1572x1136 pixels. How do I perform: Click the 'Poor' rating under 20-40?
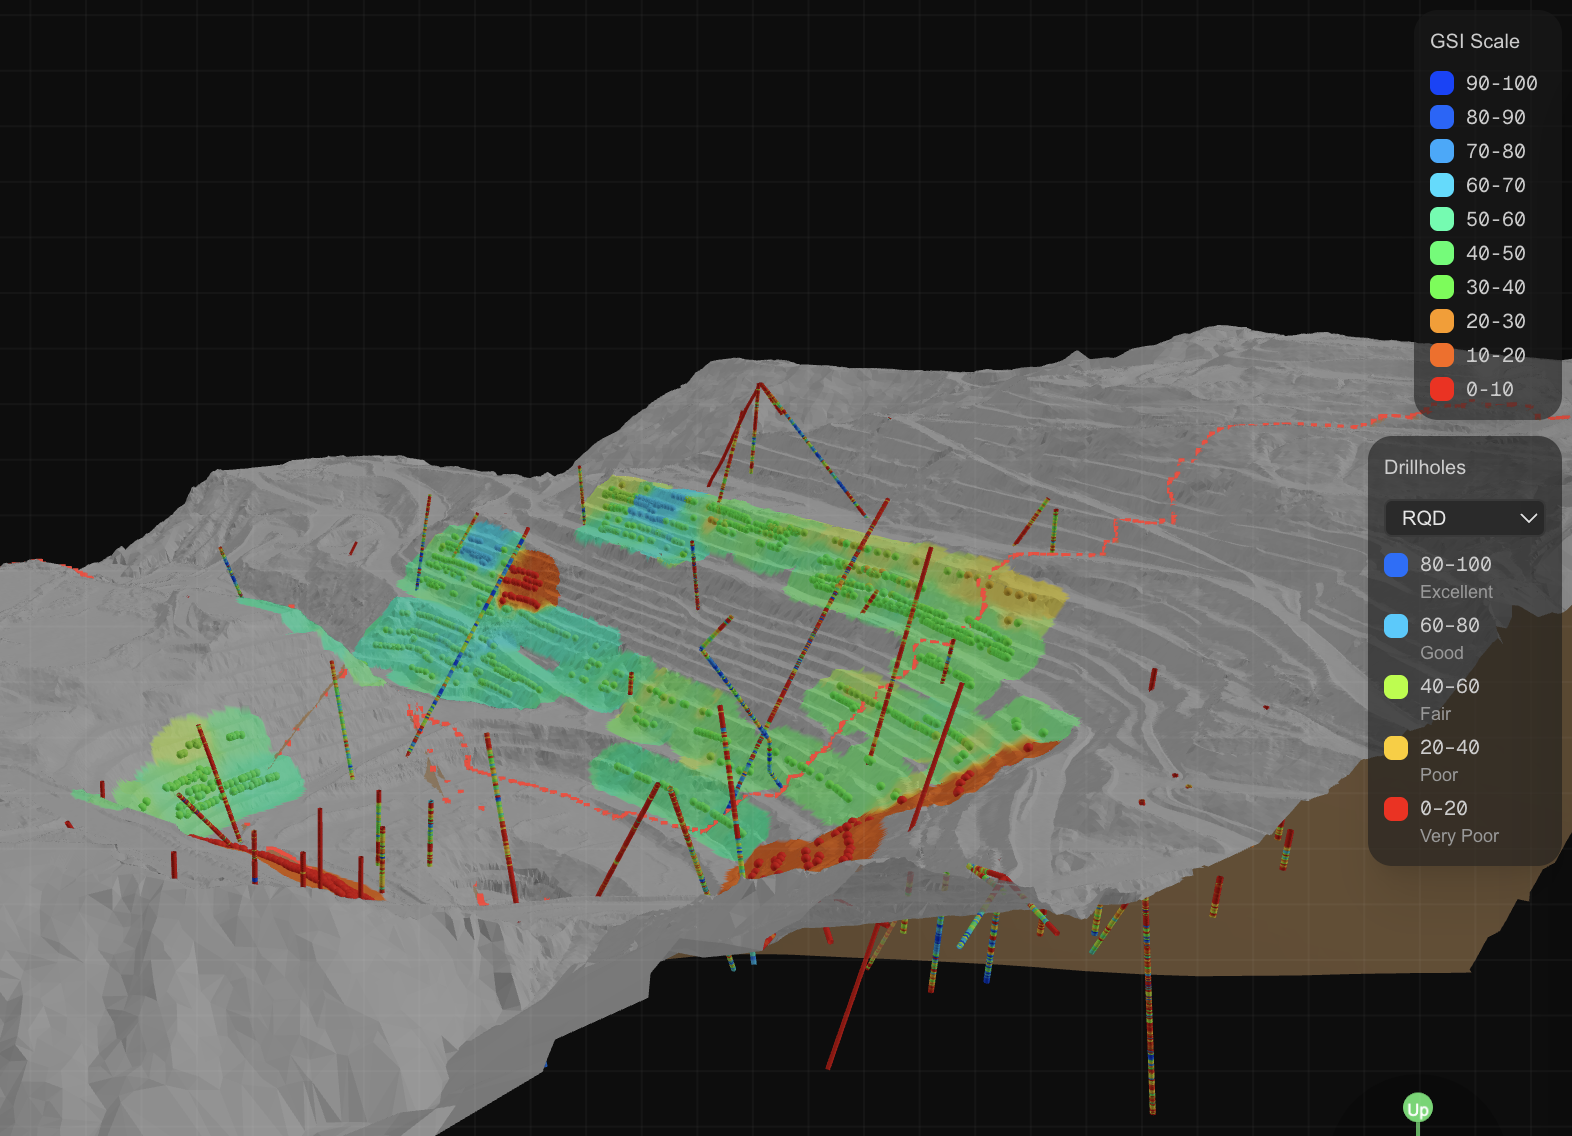pyautogui.click(x=1438, y=775)
